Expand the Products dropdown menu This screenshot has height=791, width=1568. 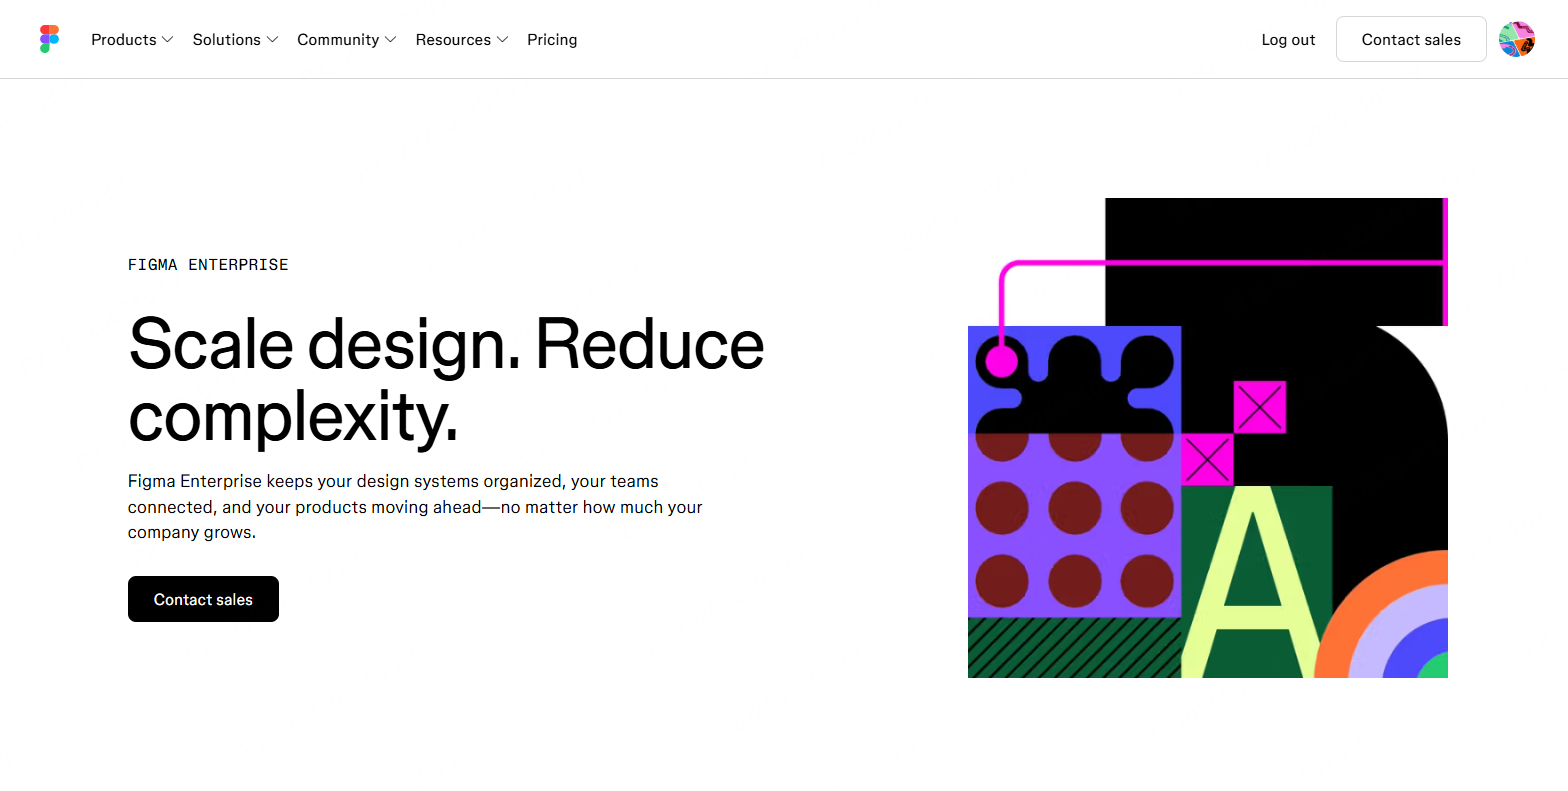coord(132,40)
